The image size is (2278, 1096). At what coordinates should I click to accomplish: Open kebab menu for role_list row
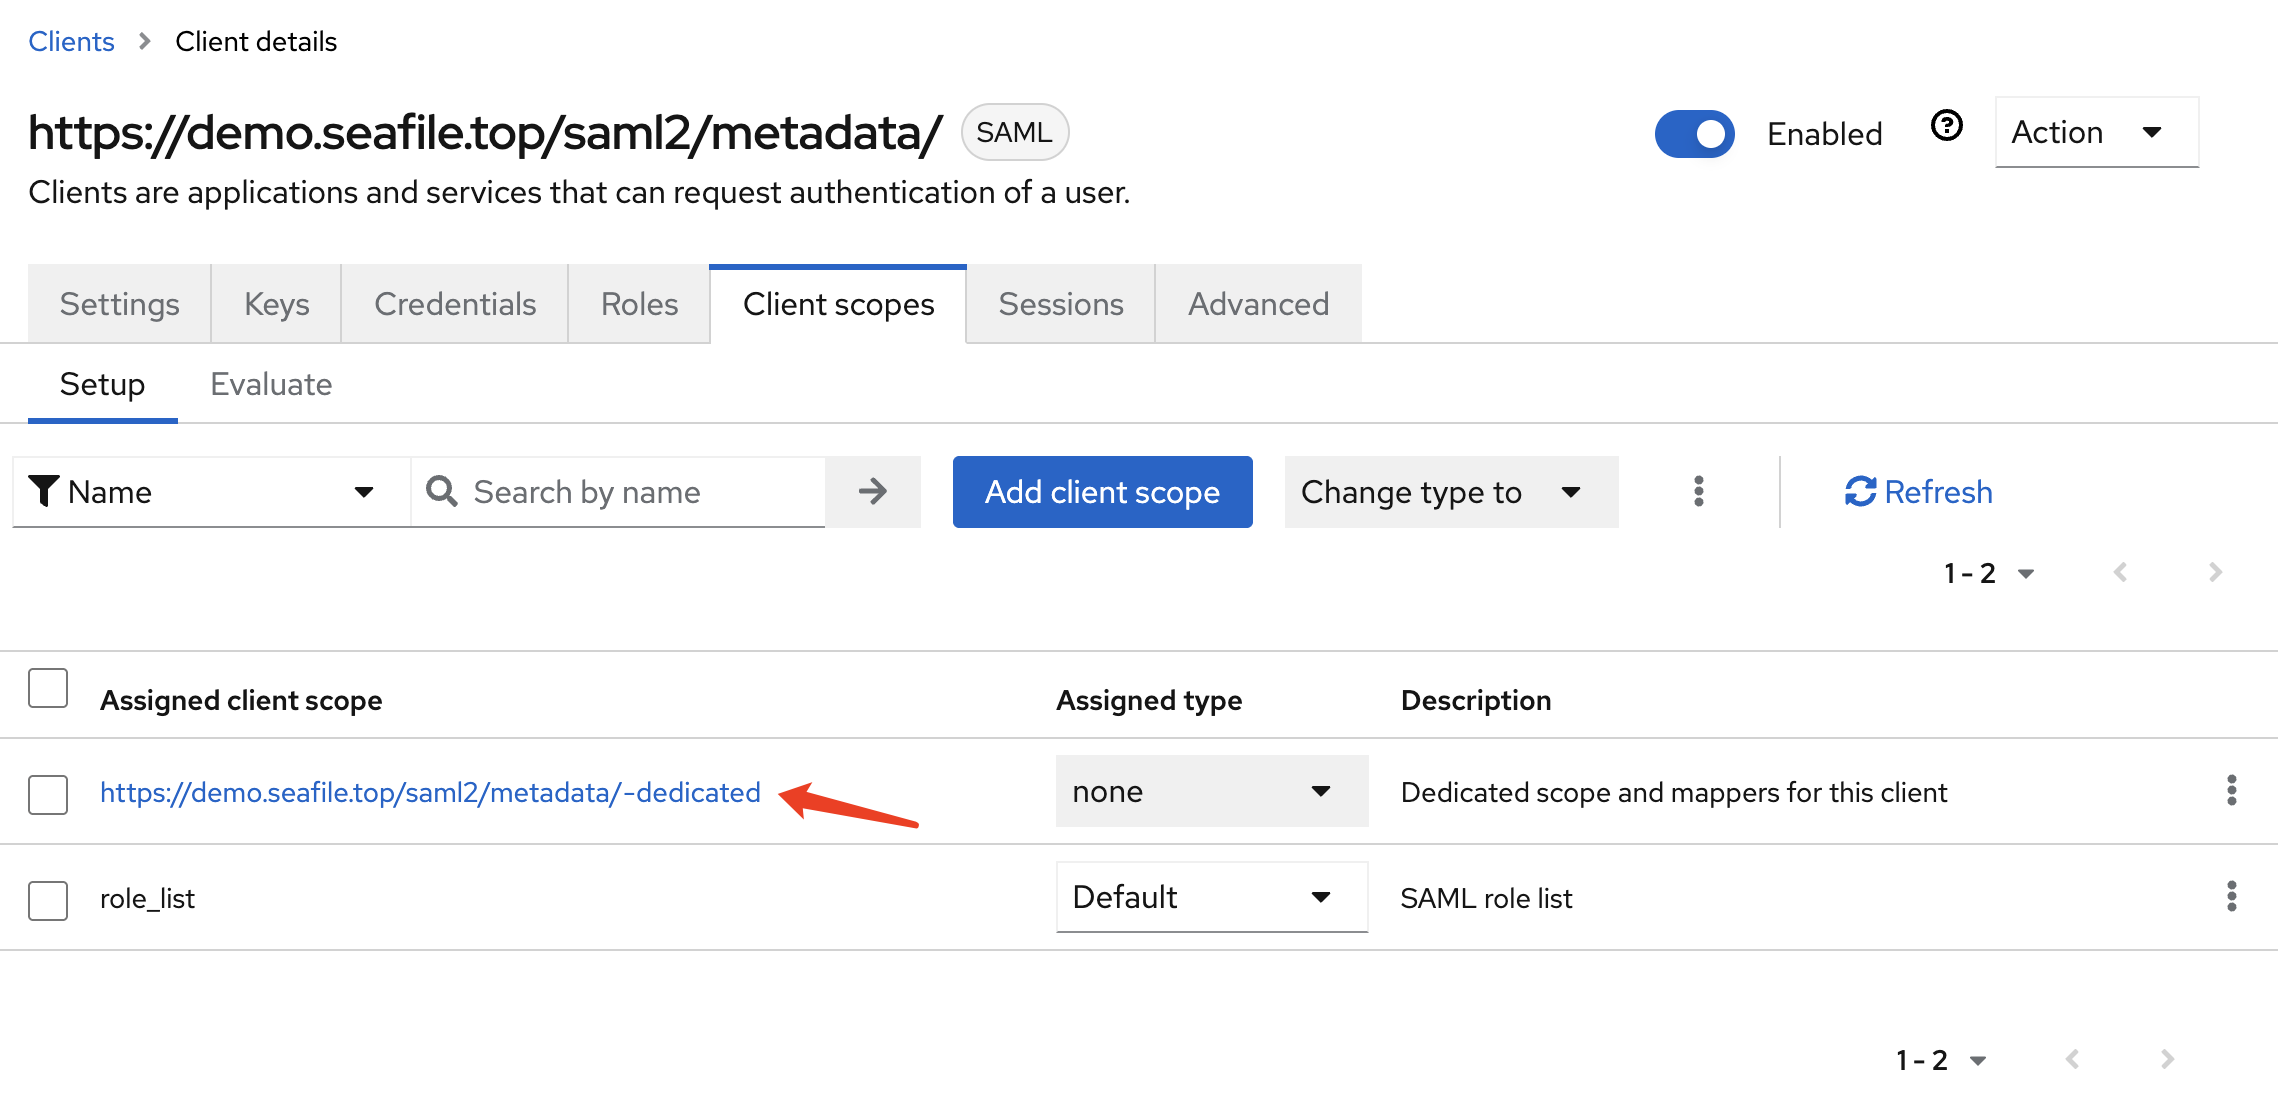tap(2231, 897)
